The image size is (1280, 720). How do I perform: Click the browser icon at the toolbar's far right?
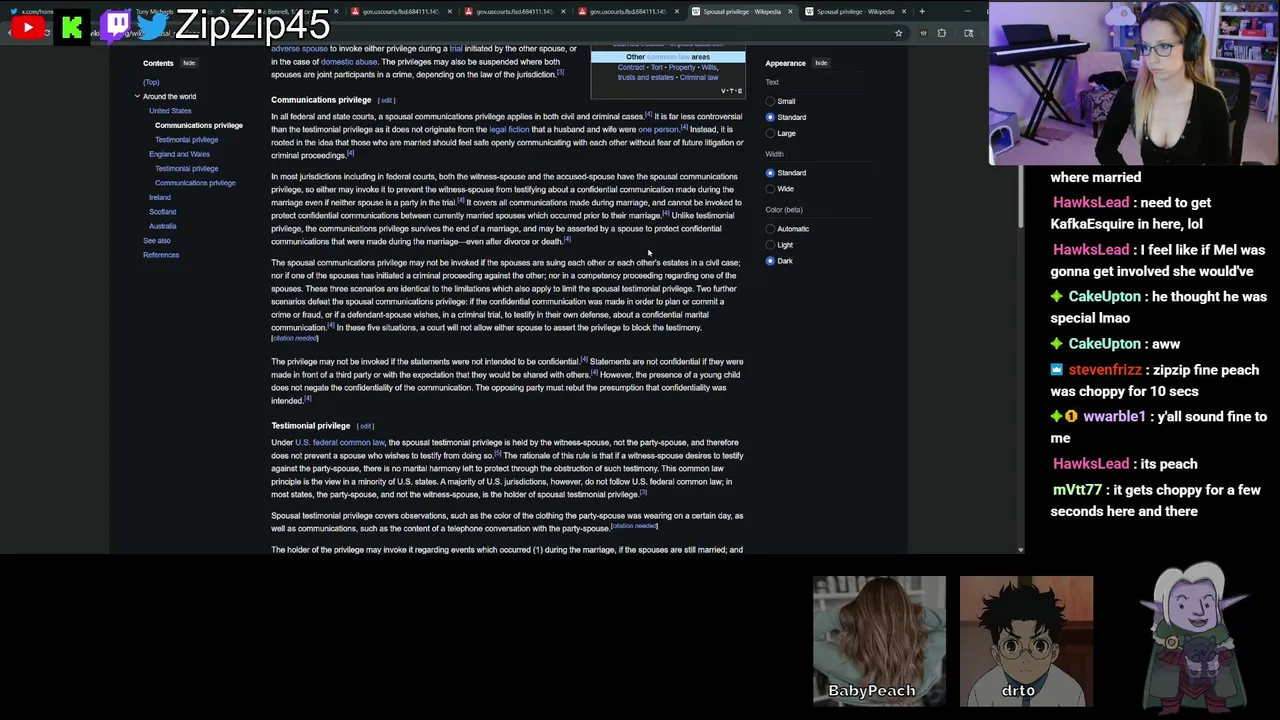(x=968, y=33)
